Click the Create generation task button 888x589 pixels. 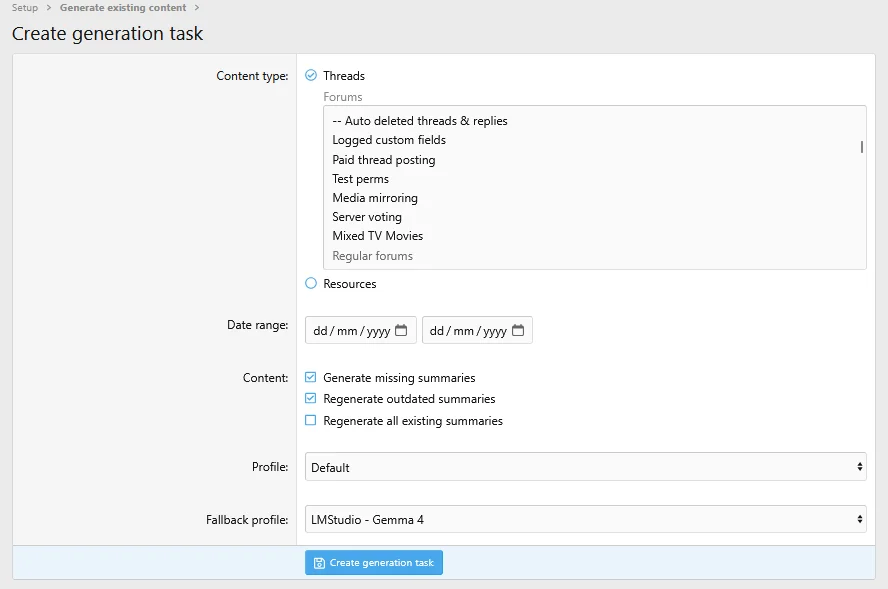point(374,562)
